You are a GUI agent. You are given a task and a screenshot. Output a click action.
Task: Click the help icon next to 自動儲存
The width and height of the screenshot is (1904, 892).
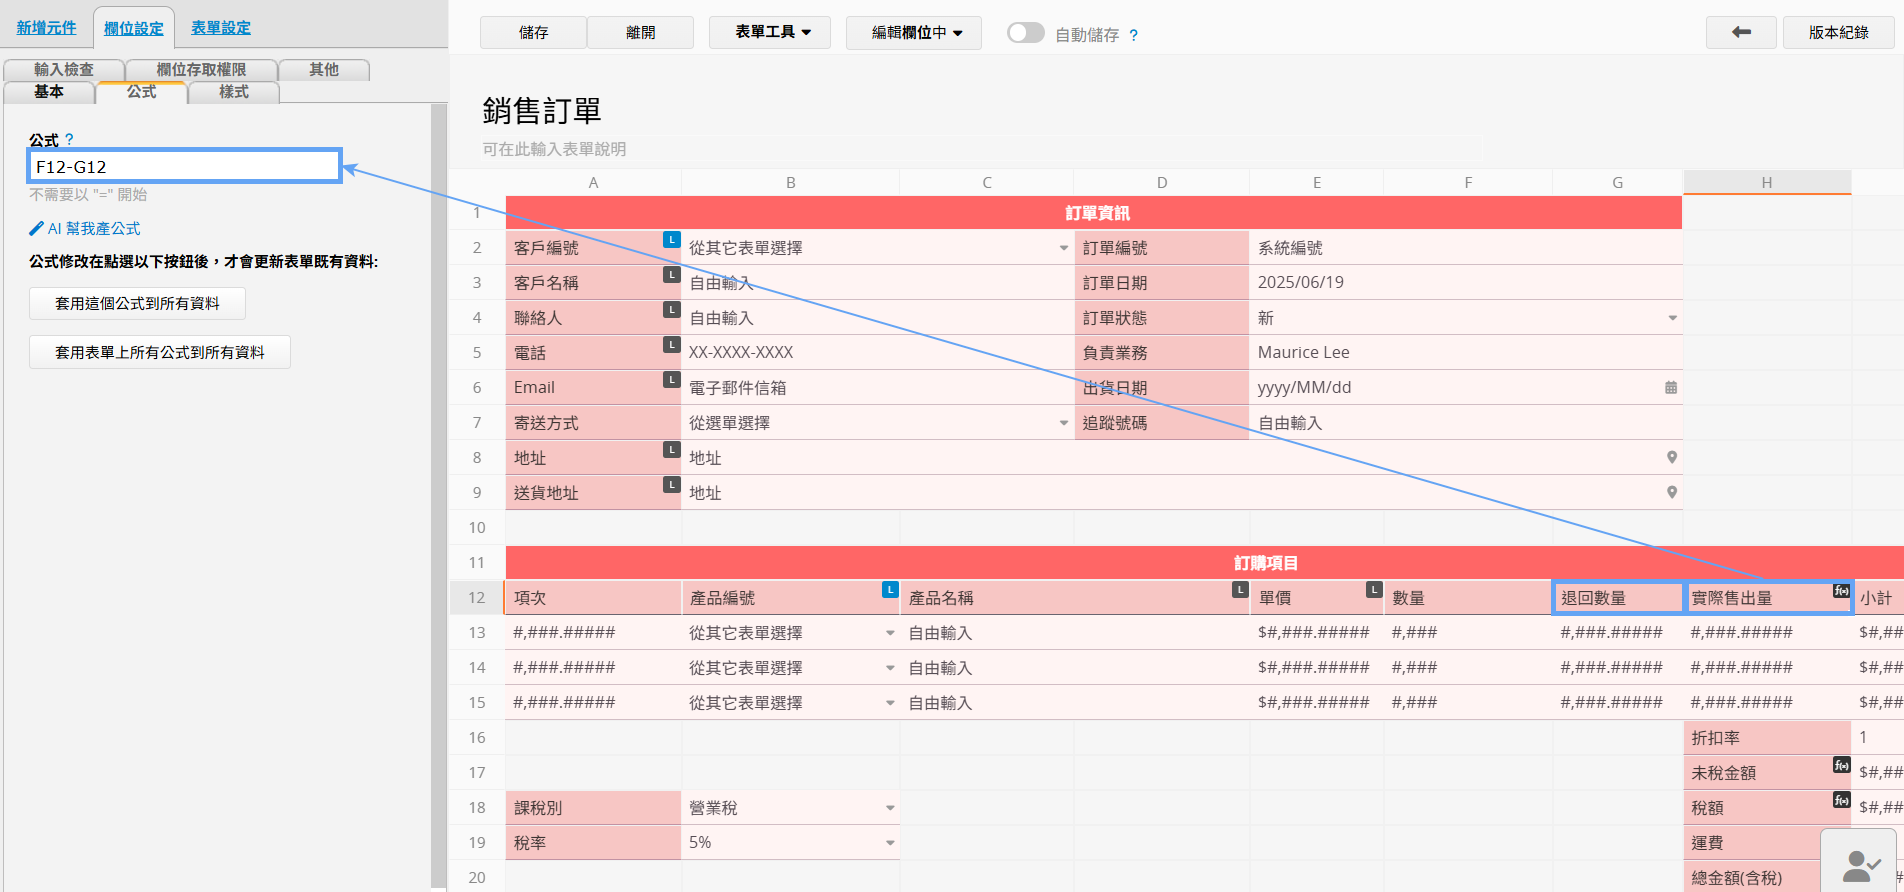1133,35
